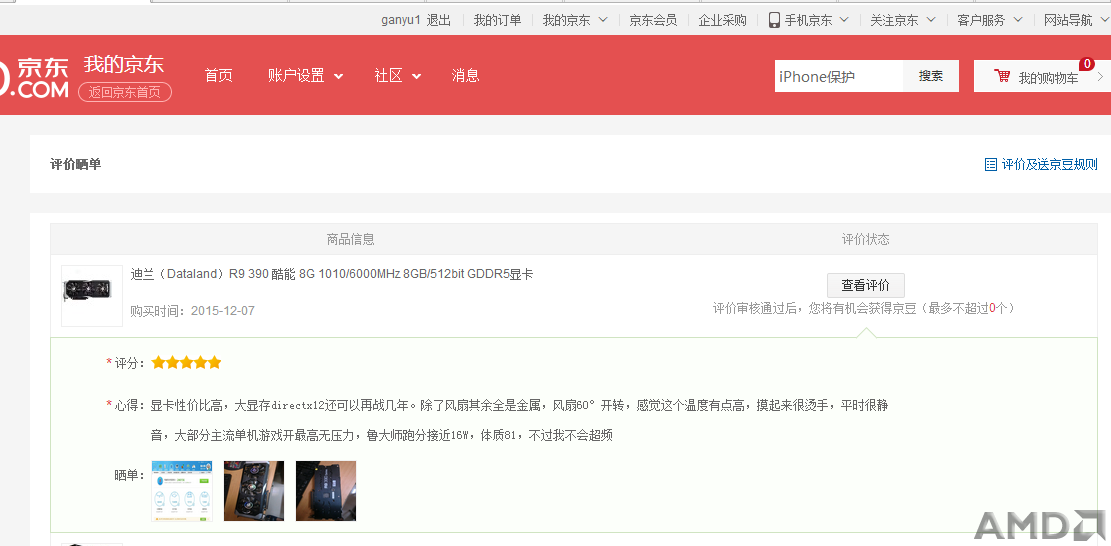Click the search input field
Viewport: 1111px width, 546px height.
(839, 76)
